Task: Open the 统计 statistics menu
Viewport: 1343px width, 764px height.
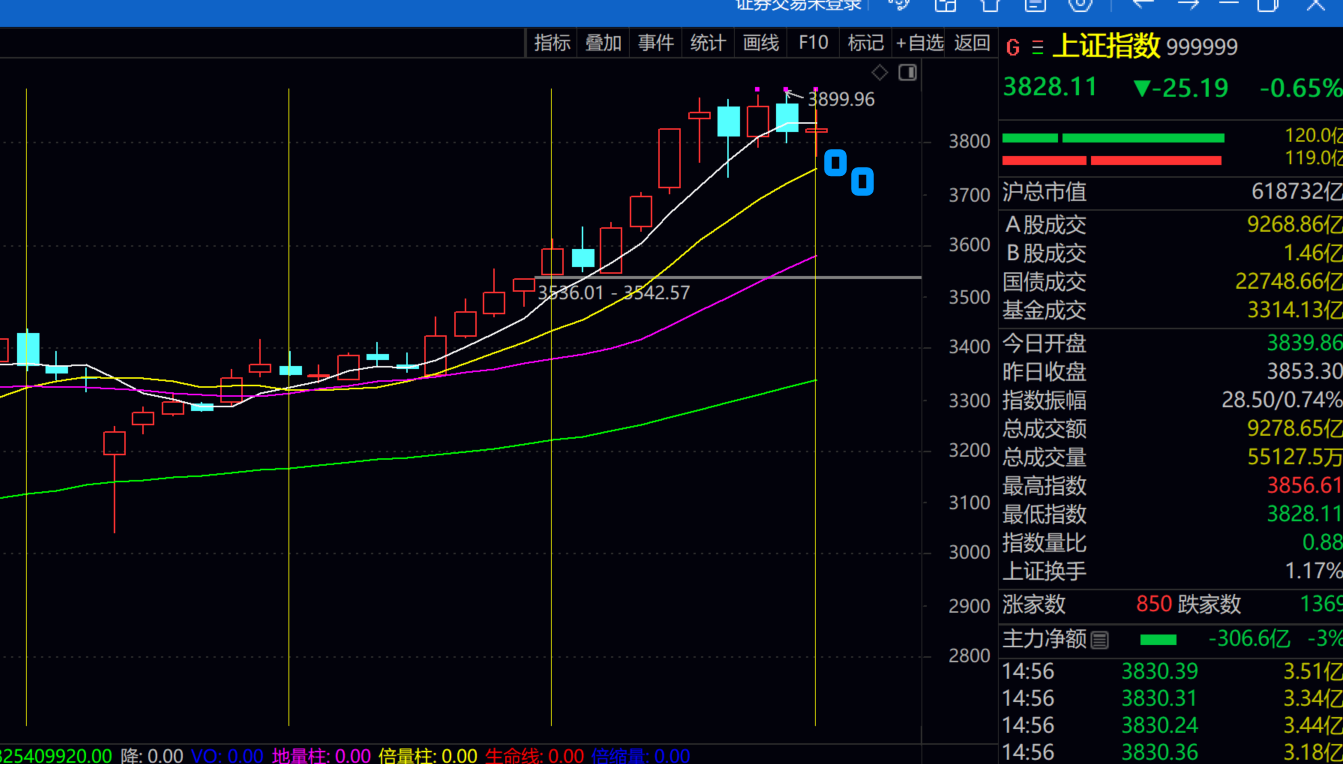Action: [708, 43]
